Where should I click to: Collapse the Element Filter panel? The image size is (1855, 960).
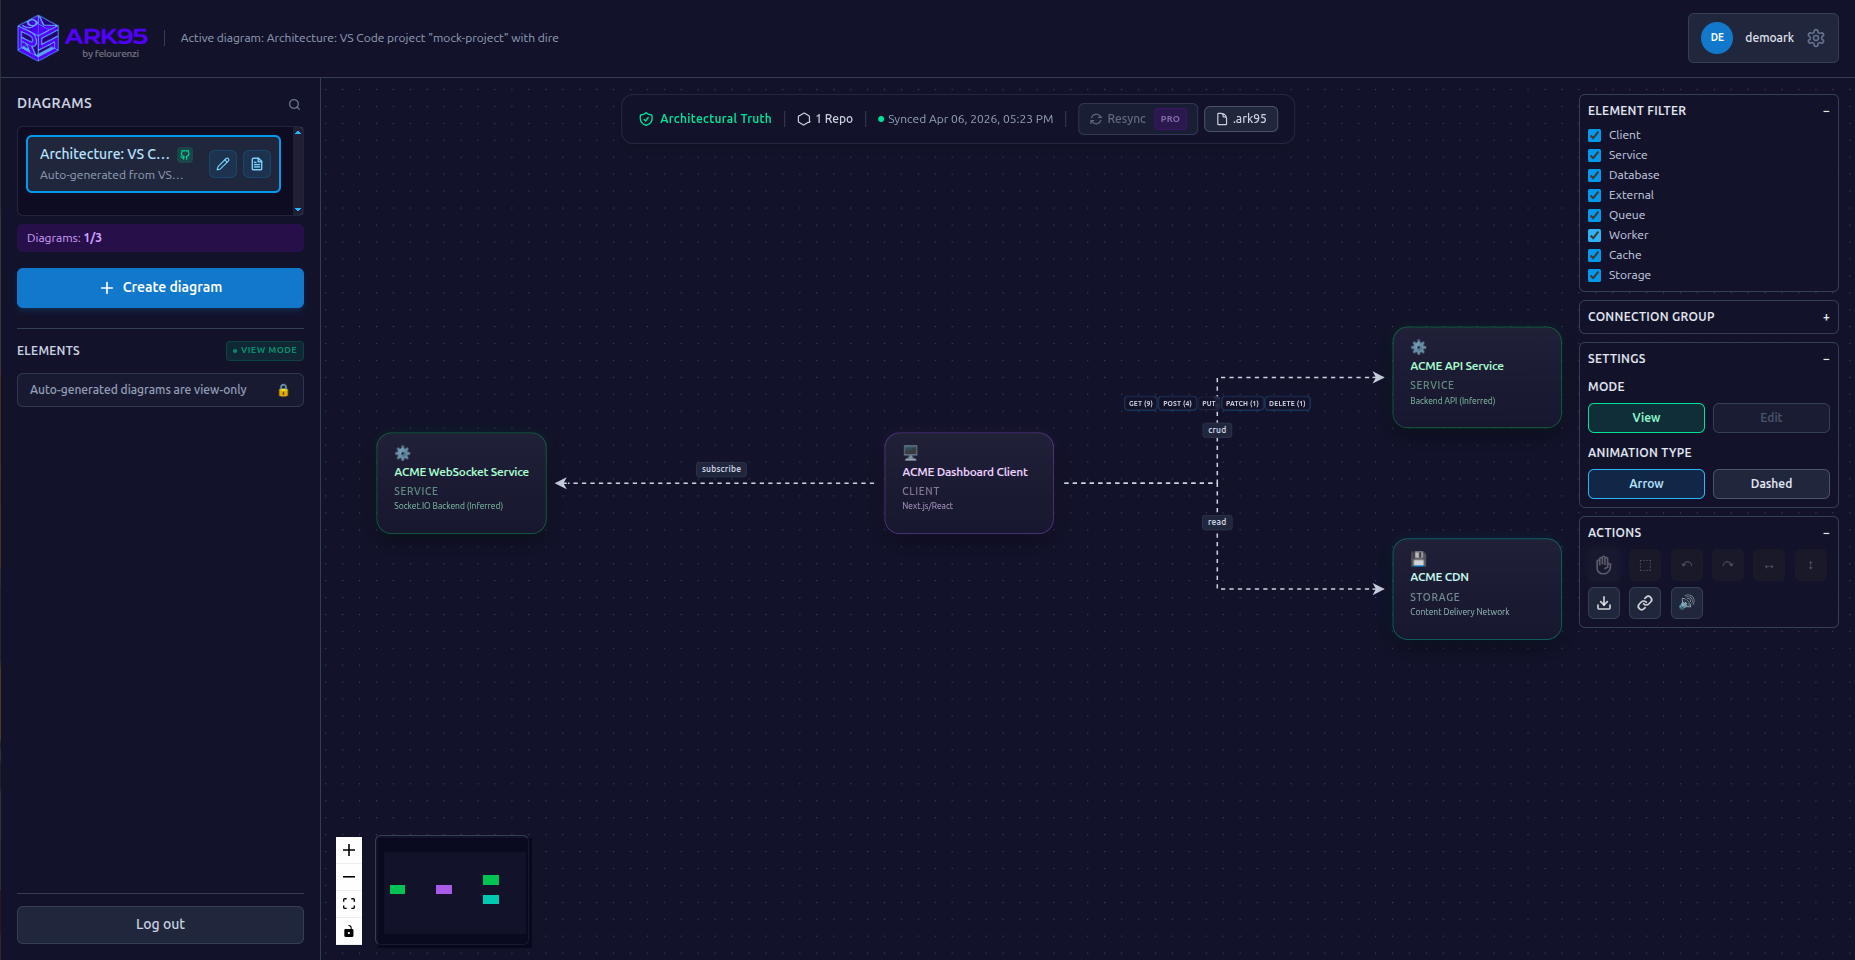pyautogui.click(x=1827, y=110)
